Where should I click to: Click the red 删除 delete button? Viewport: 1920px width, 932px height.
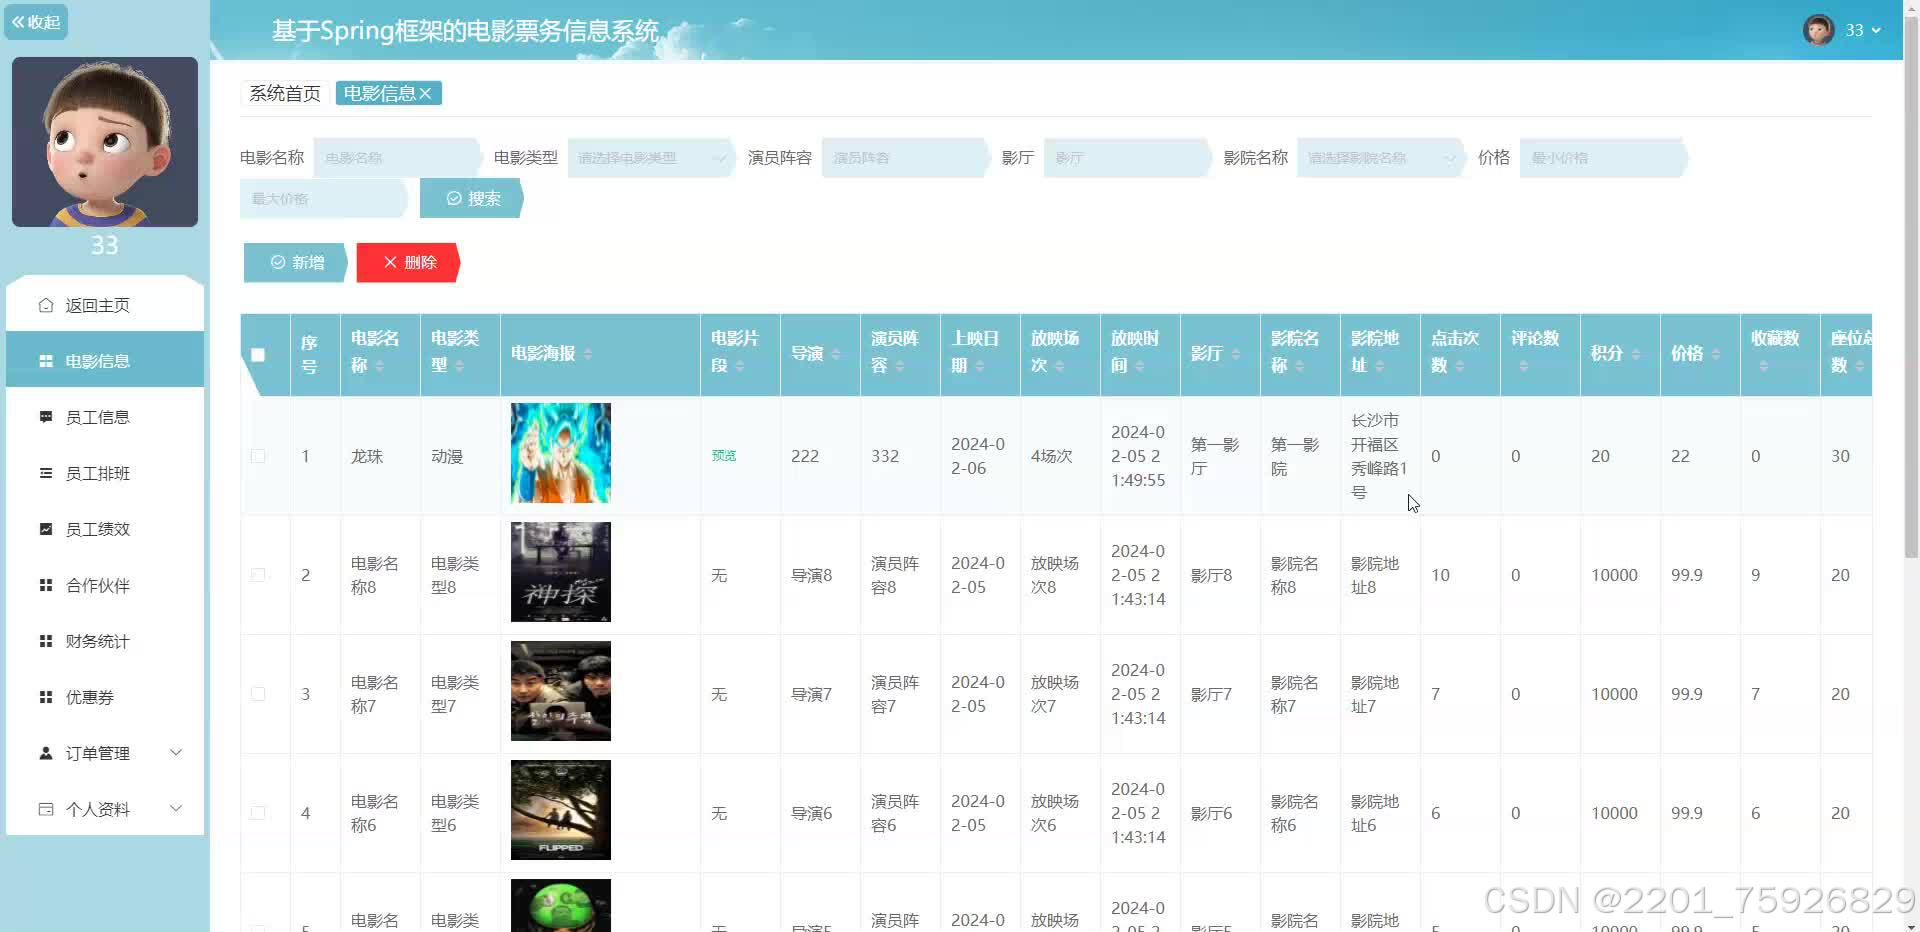[408, 263]
